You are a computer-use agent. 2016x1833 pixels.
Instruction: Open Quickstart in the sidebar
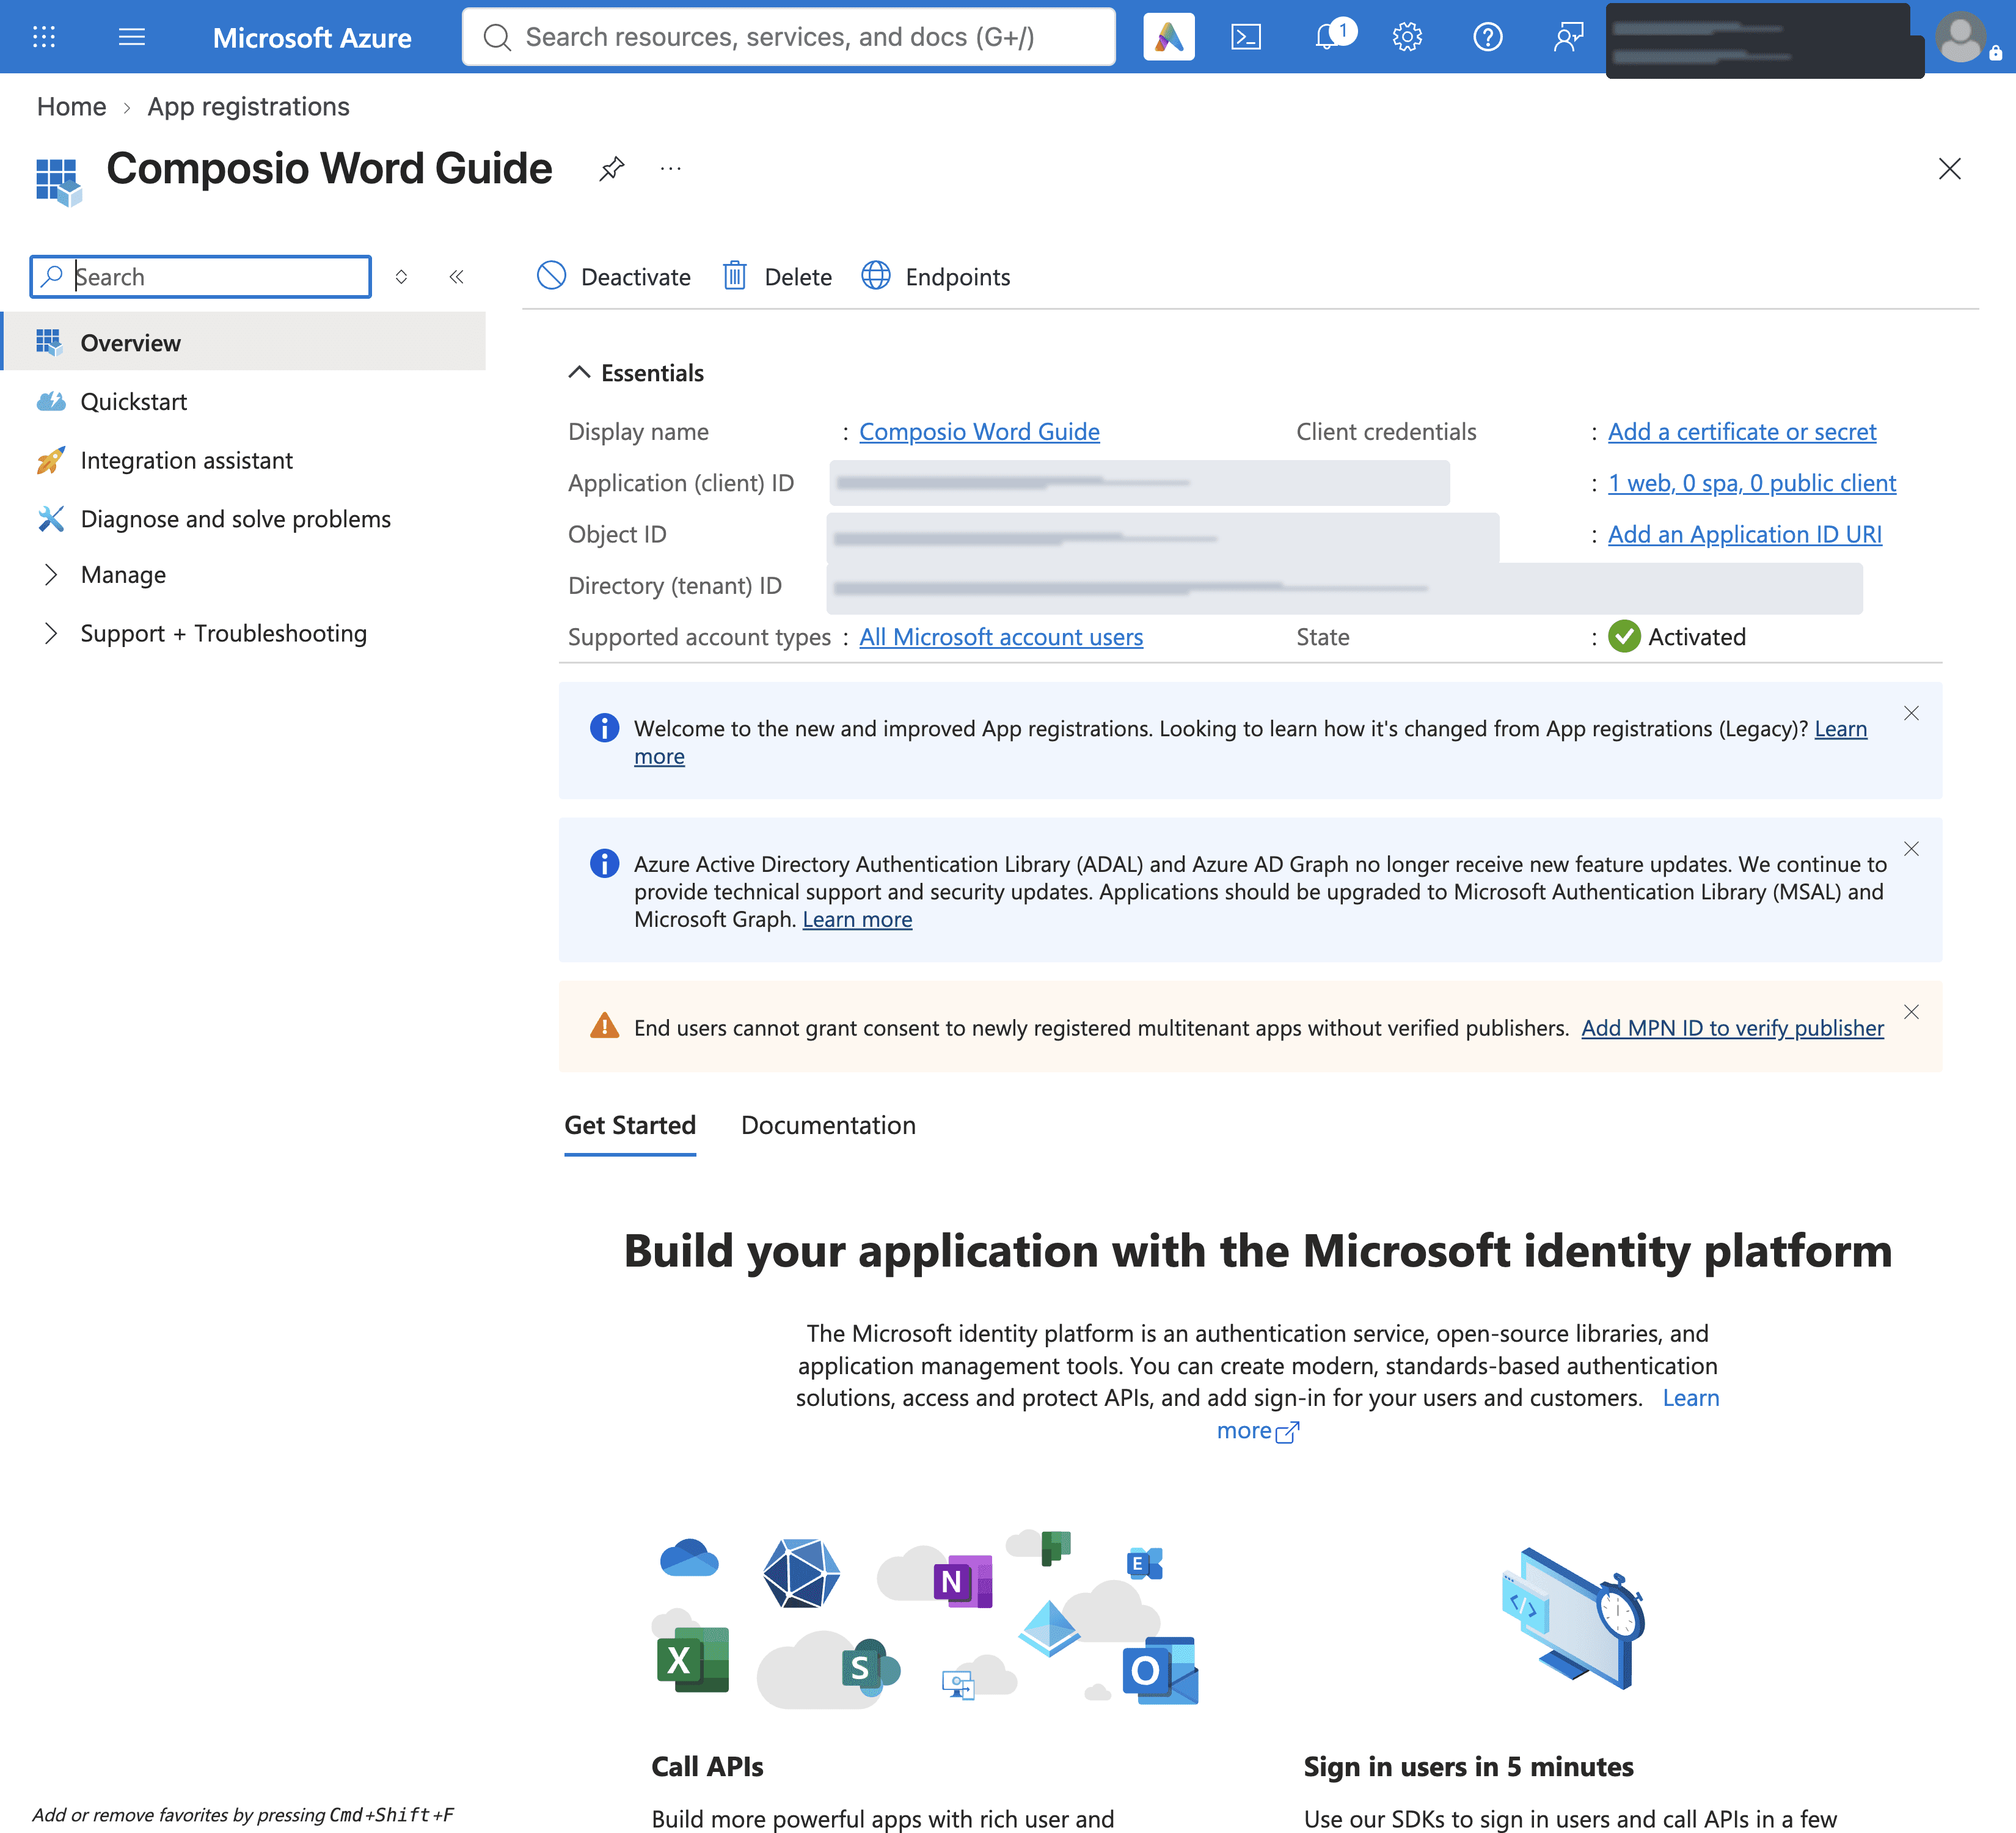(133, 401)
